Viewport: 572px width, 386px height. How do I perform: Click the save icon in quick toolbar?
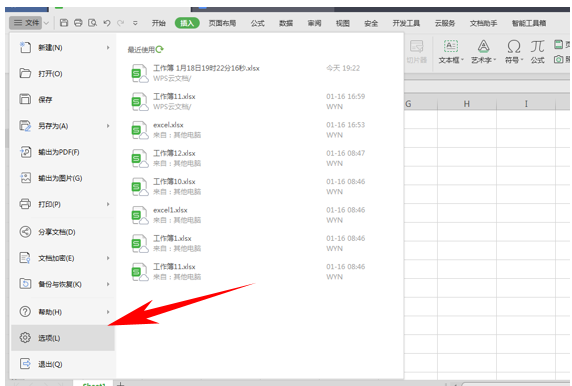[x=64, y=23]
